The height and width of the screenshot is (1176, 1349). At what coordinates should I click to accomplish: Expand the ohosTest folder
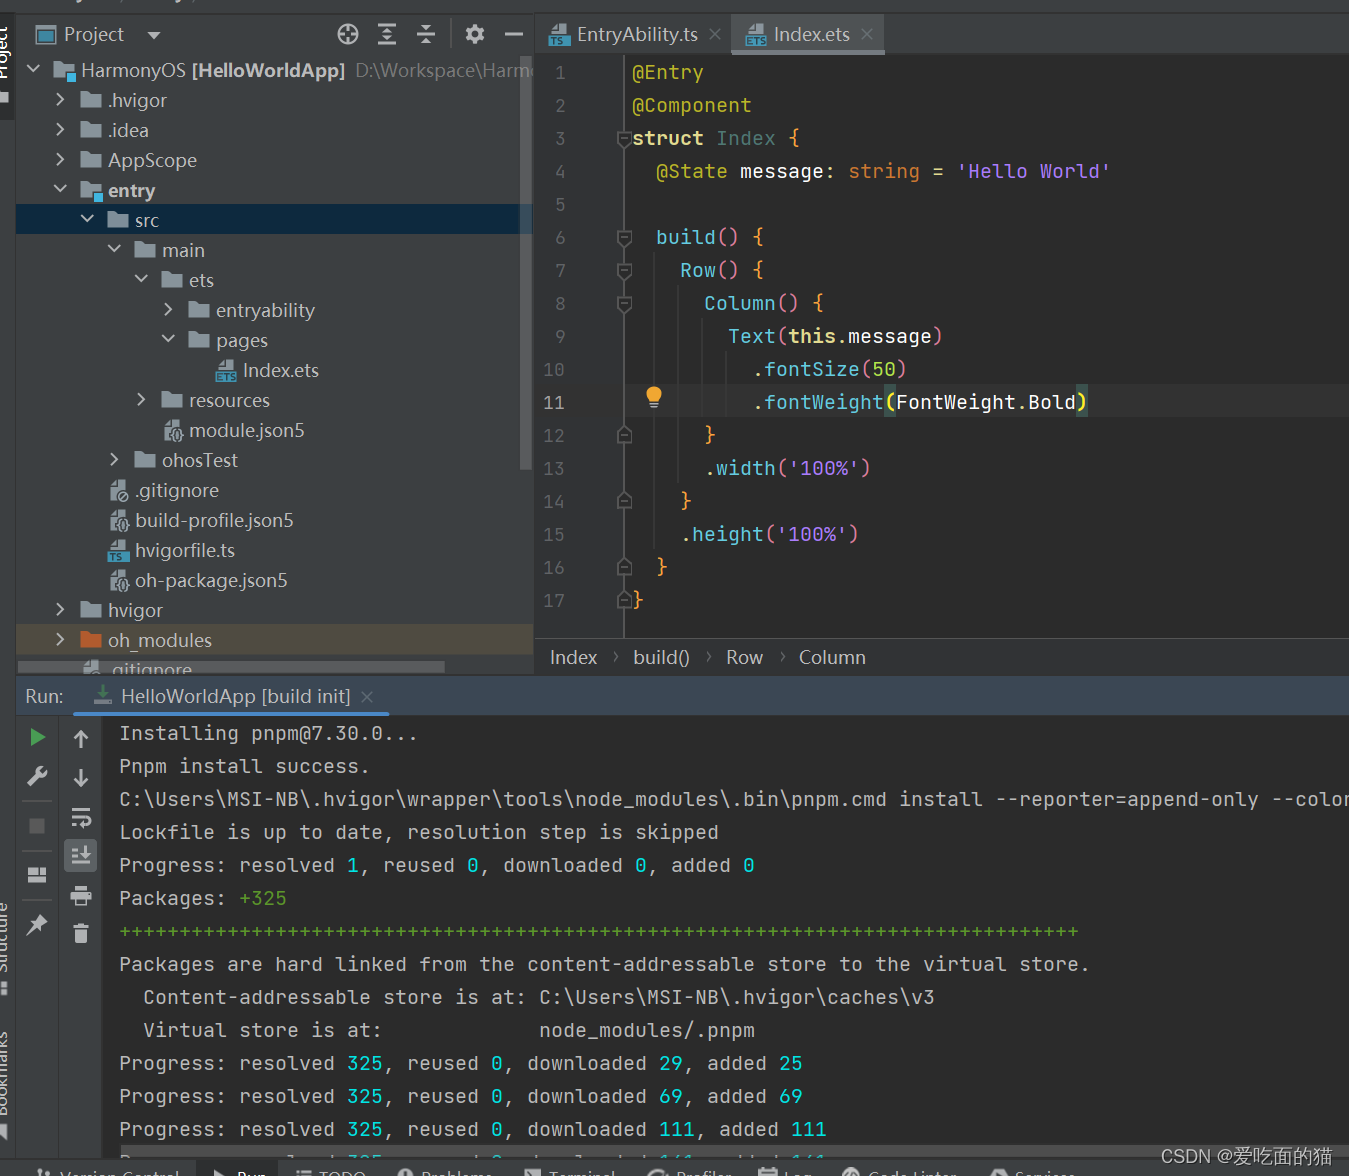point(114,459)
